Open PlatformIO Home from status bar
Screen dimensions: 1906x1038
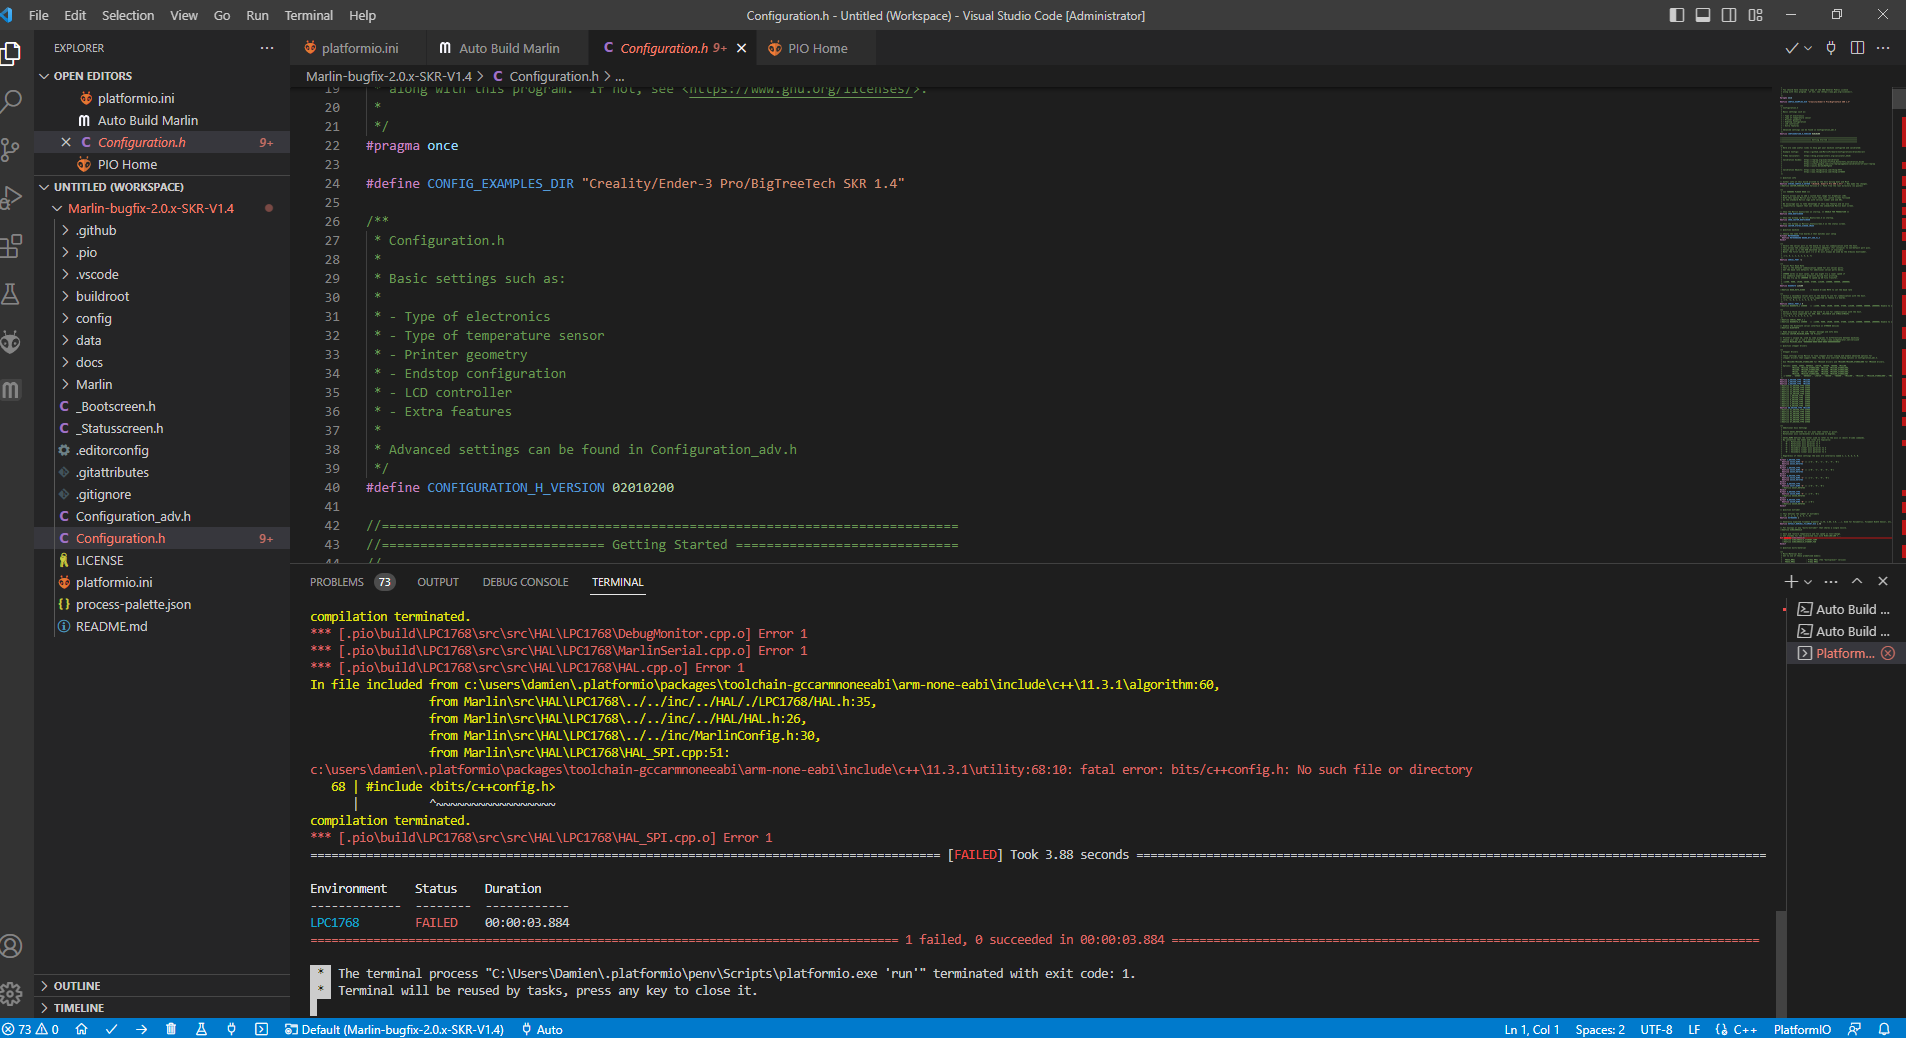[x=82, y=1029]
